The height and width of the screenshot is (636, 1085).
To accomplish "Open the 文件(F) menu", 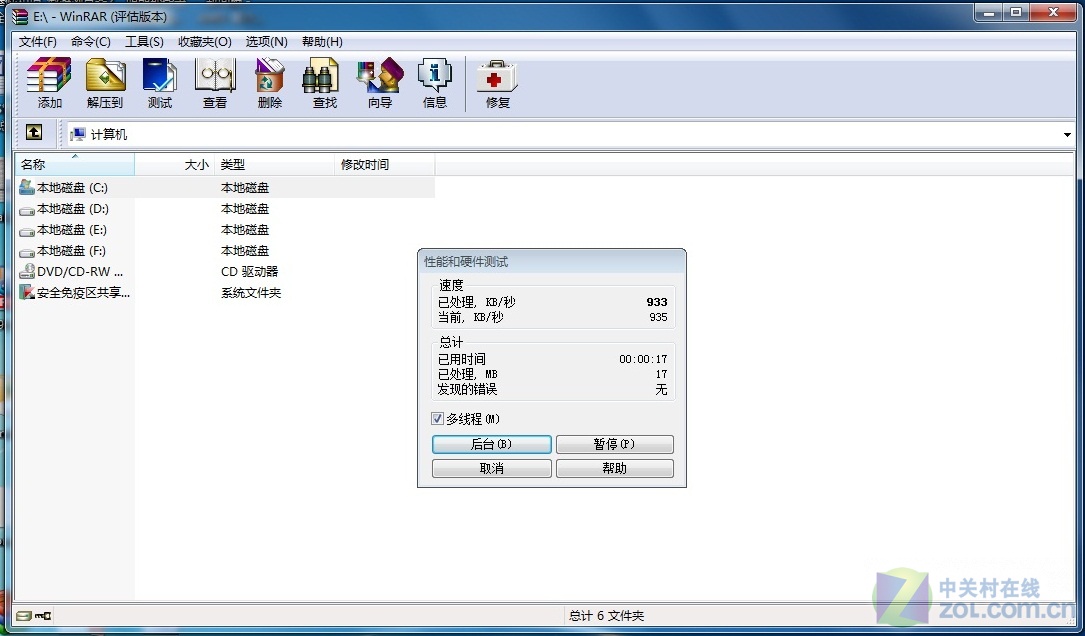I will (37, 42).
